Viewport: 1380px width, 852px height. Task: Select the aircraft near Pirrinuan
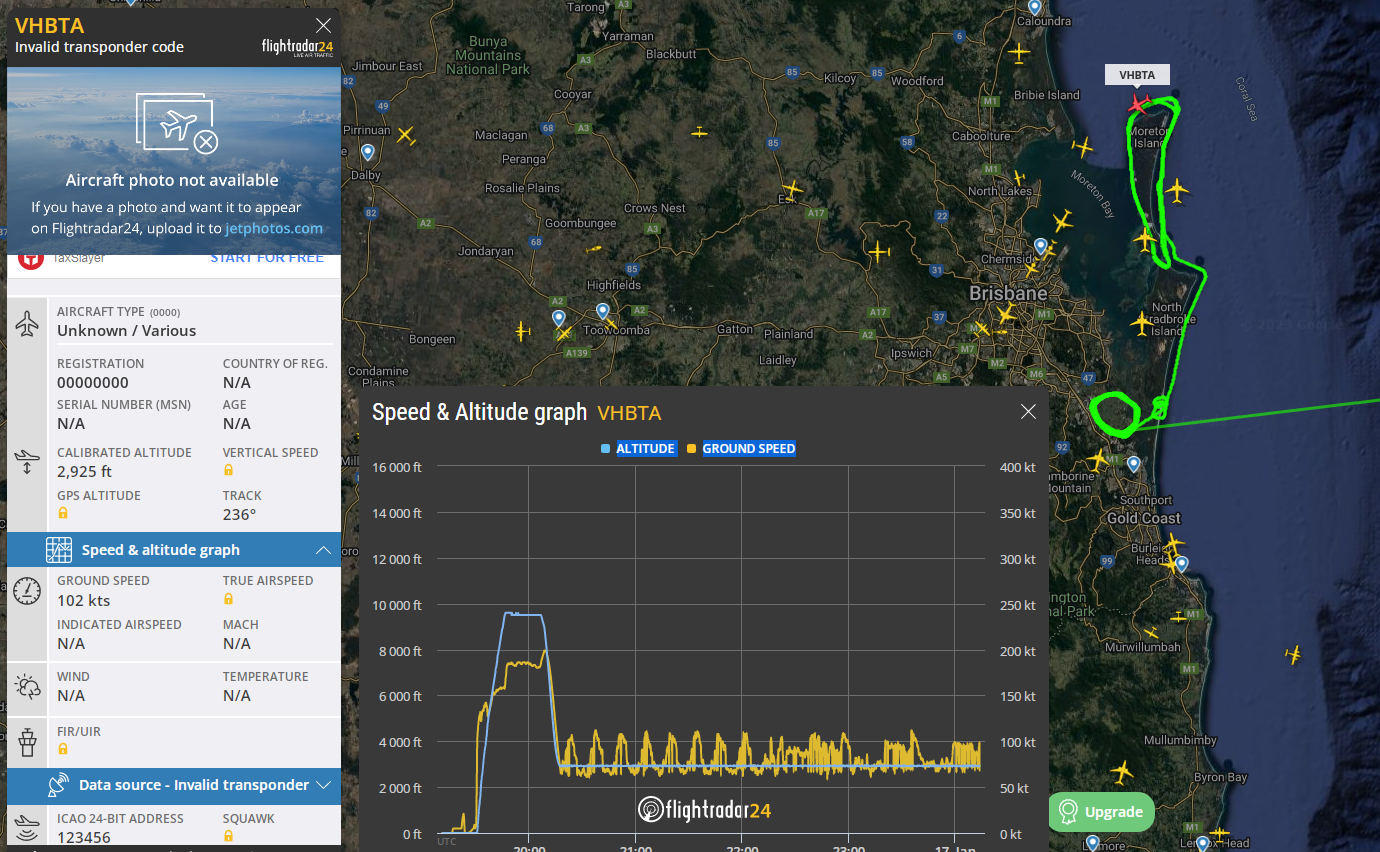(405, 135)
